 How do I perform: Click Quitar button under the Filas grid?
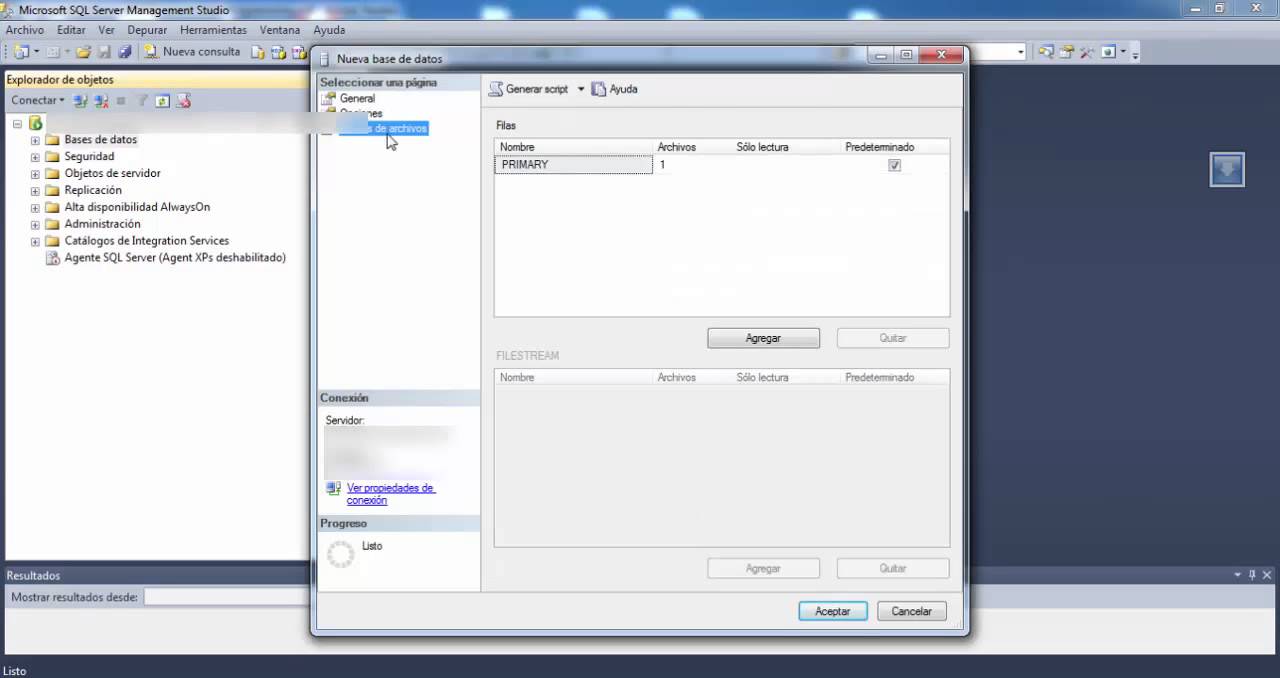[x=893, y=338]
